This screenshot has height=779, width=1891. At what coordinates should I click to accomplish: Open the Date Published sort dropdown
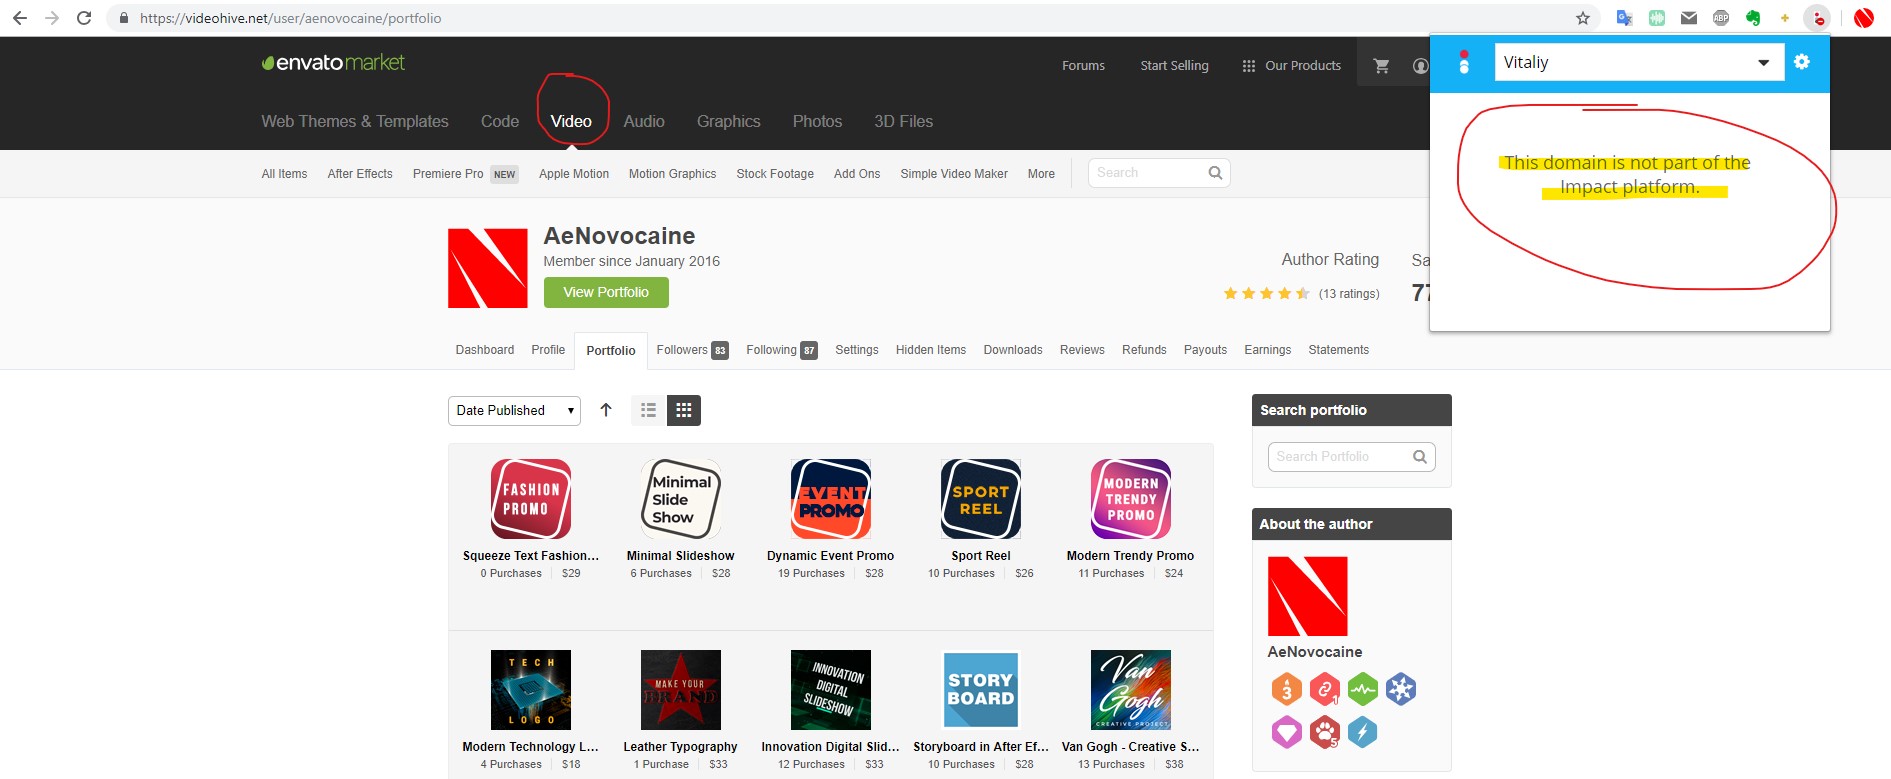(514, 410)
